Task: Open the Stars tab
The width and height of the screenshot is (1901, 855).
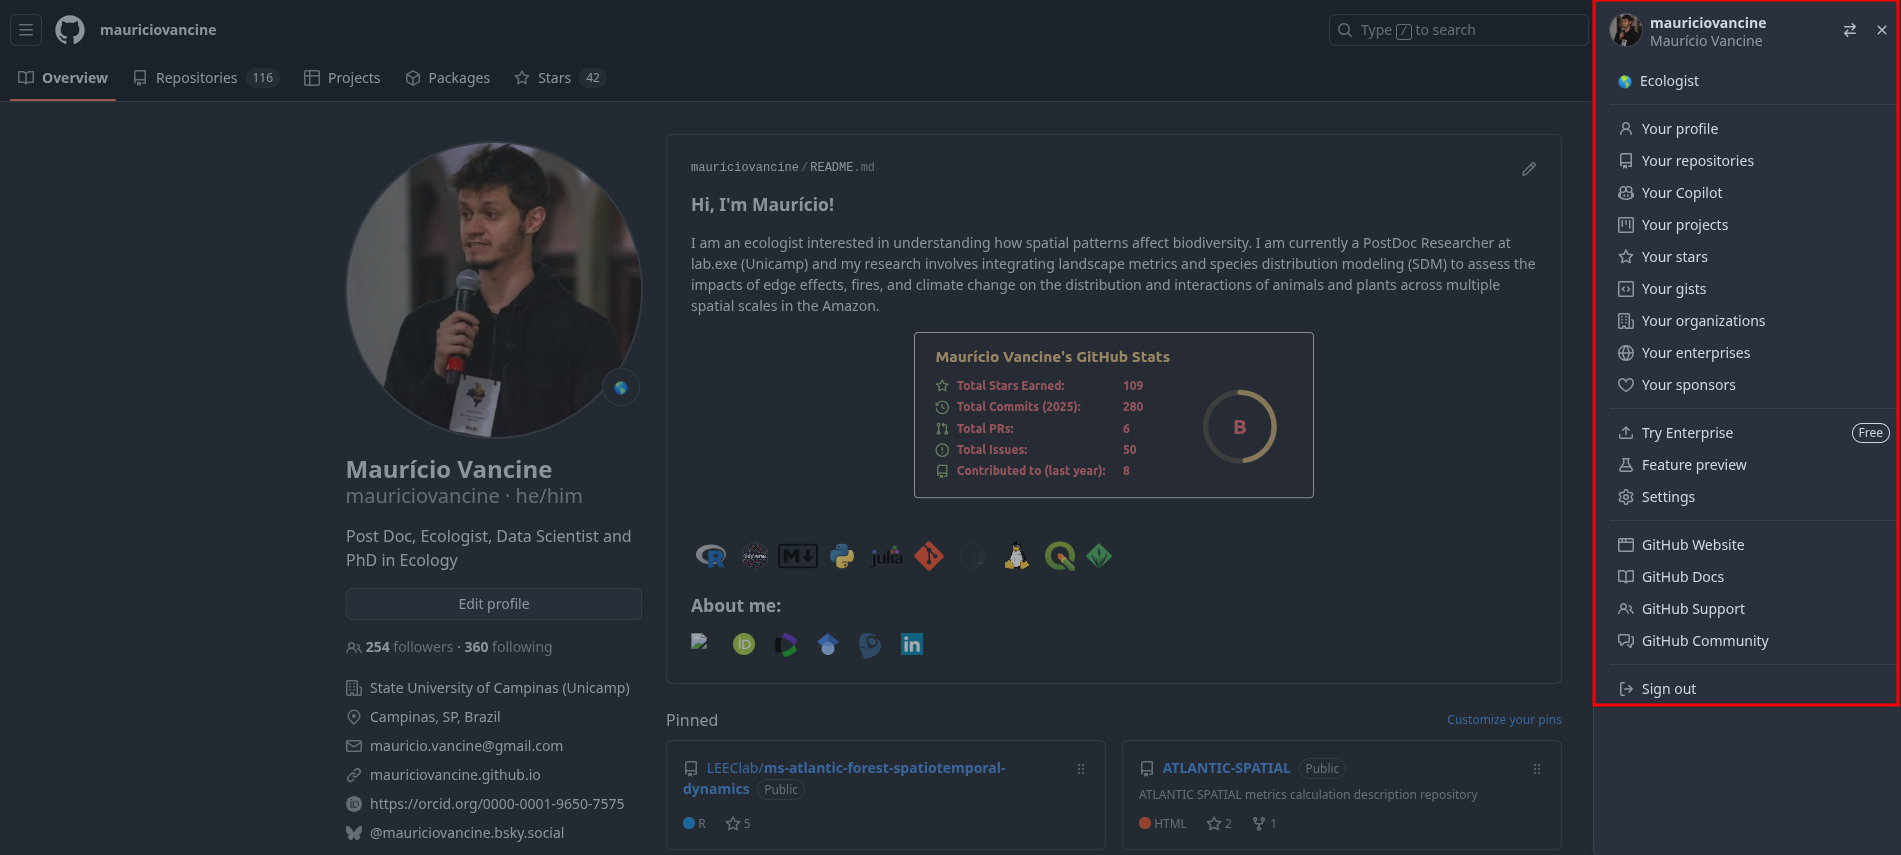Action: (554, 78)
